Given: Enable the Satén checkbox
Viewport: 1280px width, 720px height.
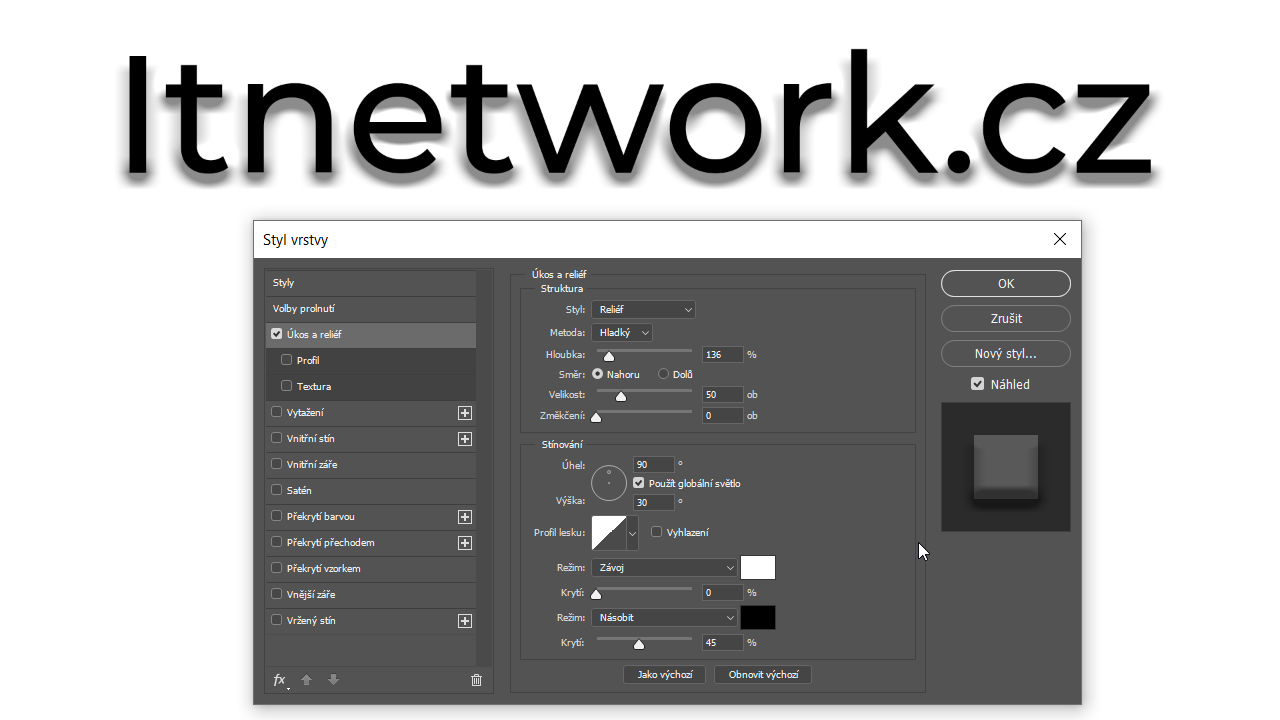Looking at the screenshot, I should click(277, 490).
